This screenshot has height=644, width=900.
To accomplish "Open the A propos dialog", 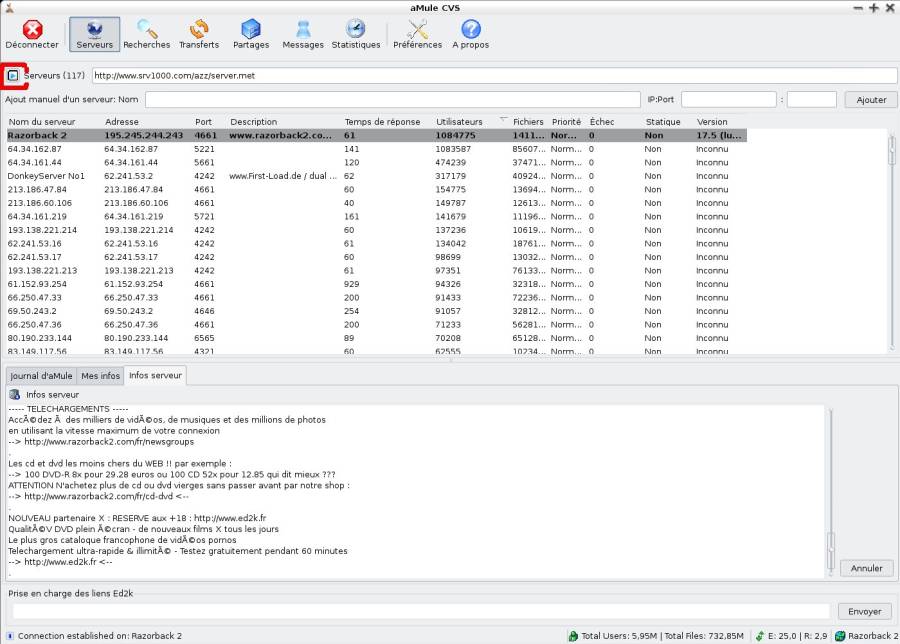I will [471, 34].
